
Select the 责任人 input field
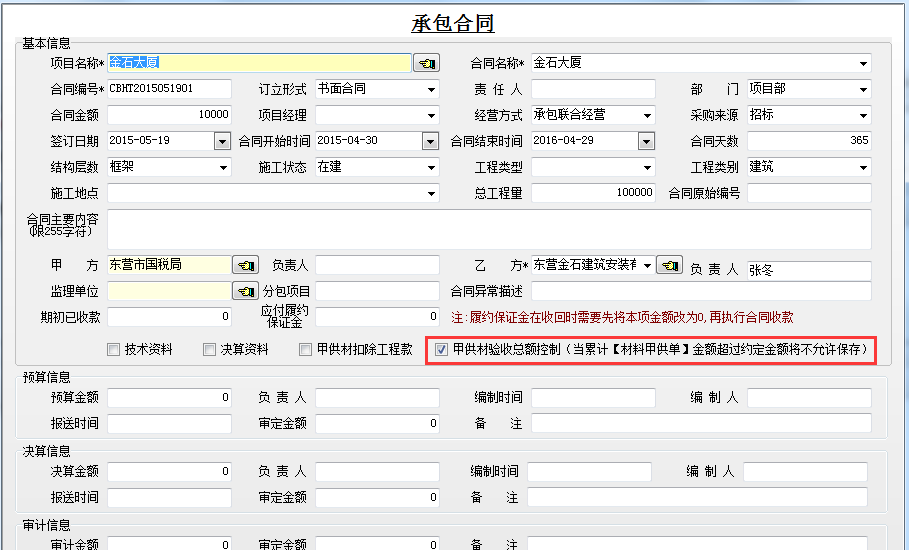pyautogui.click(x=593, y=90)
